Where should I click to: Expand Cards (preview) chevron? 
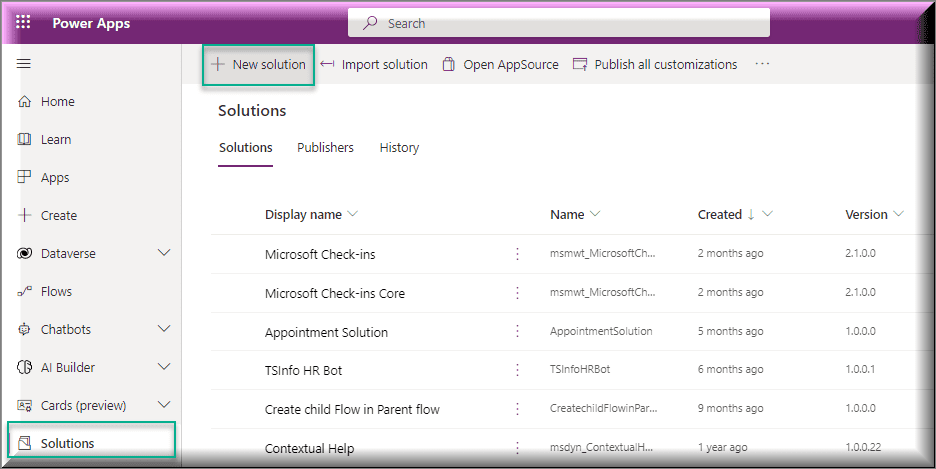pos(164,405)
